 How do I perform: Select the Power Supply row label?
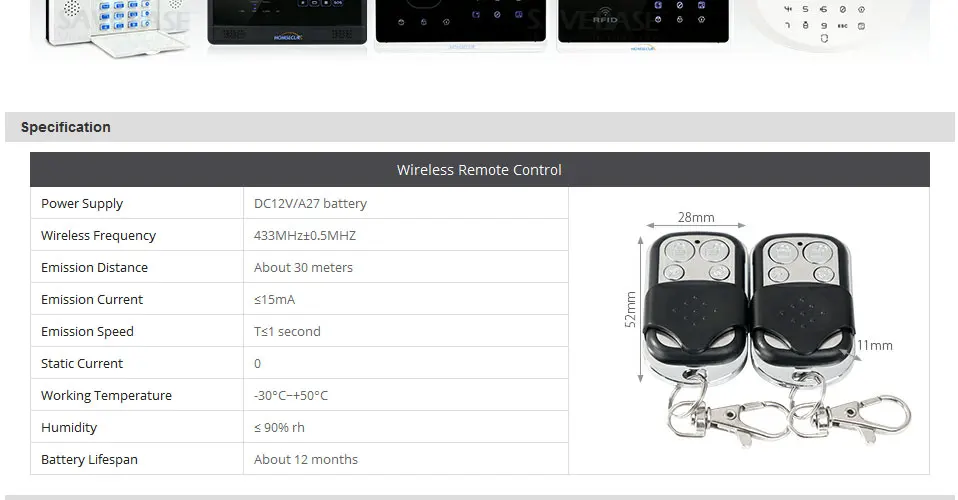click(x=82, y=204)
